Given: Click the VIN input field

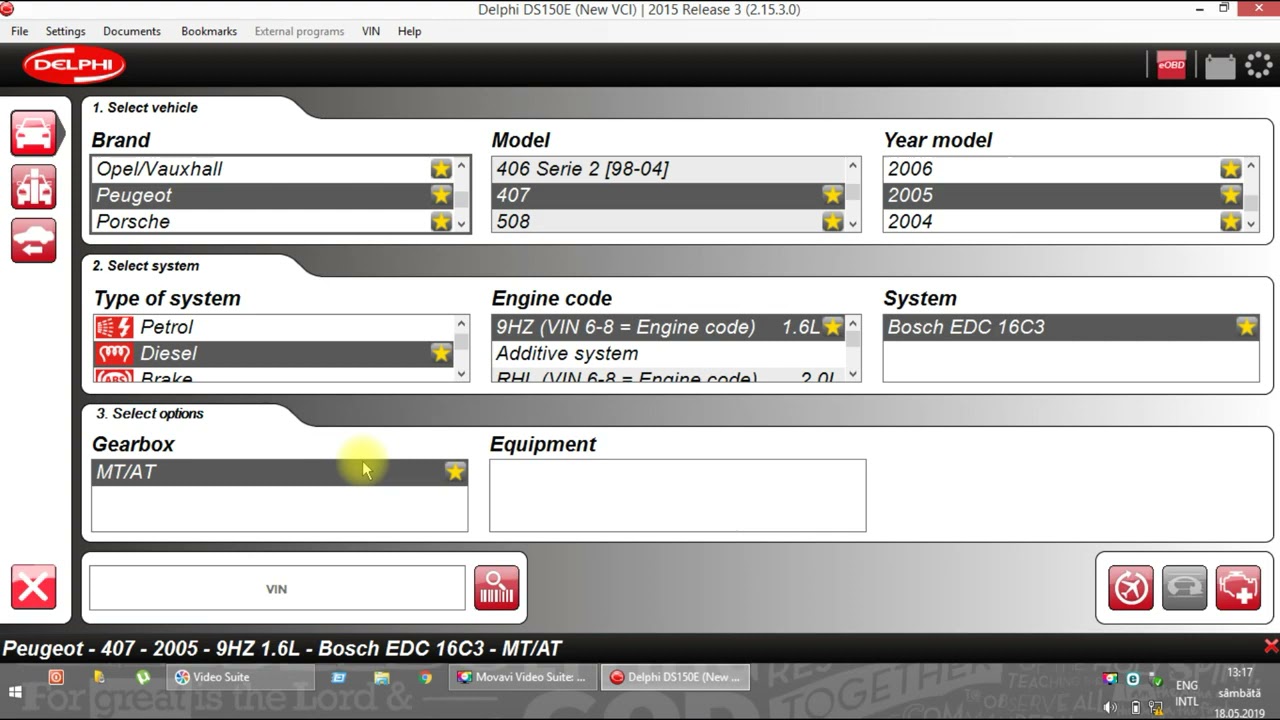Looking at the screenshot, I should pyautogui.click(x=277, y=588).
